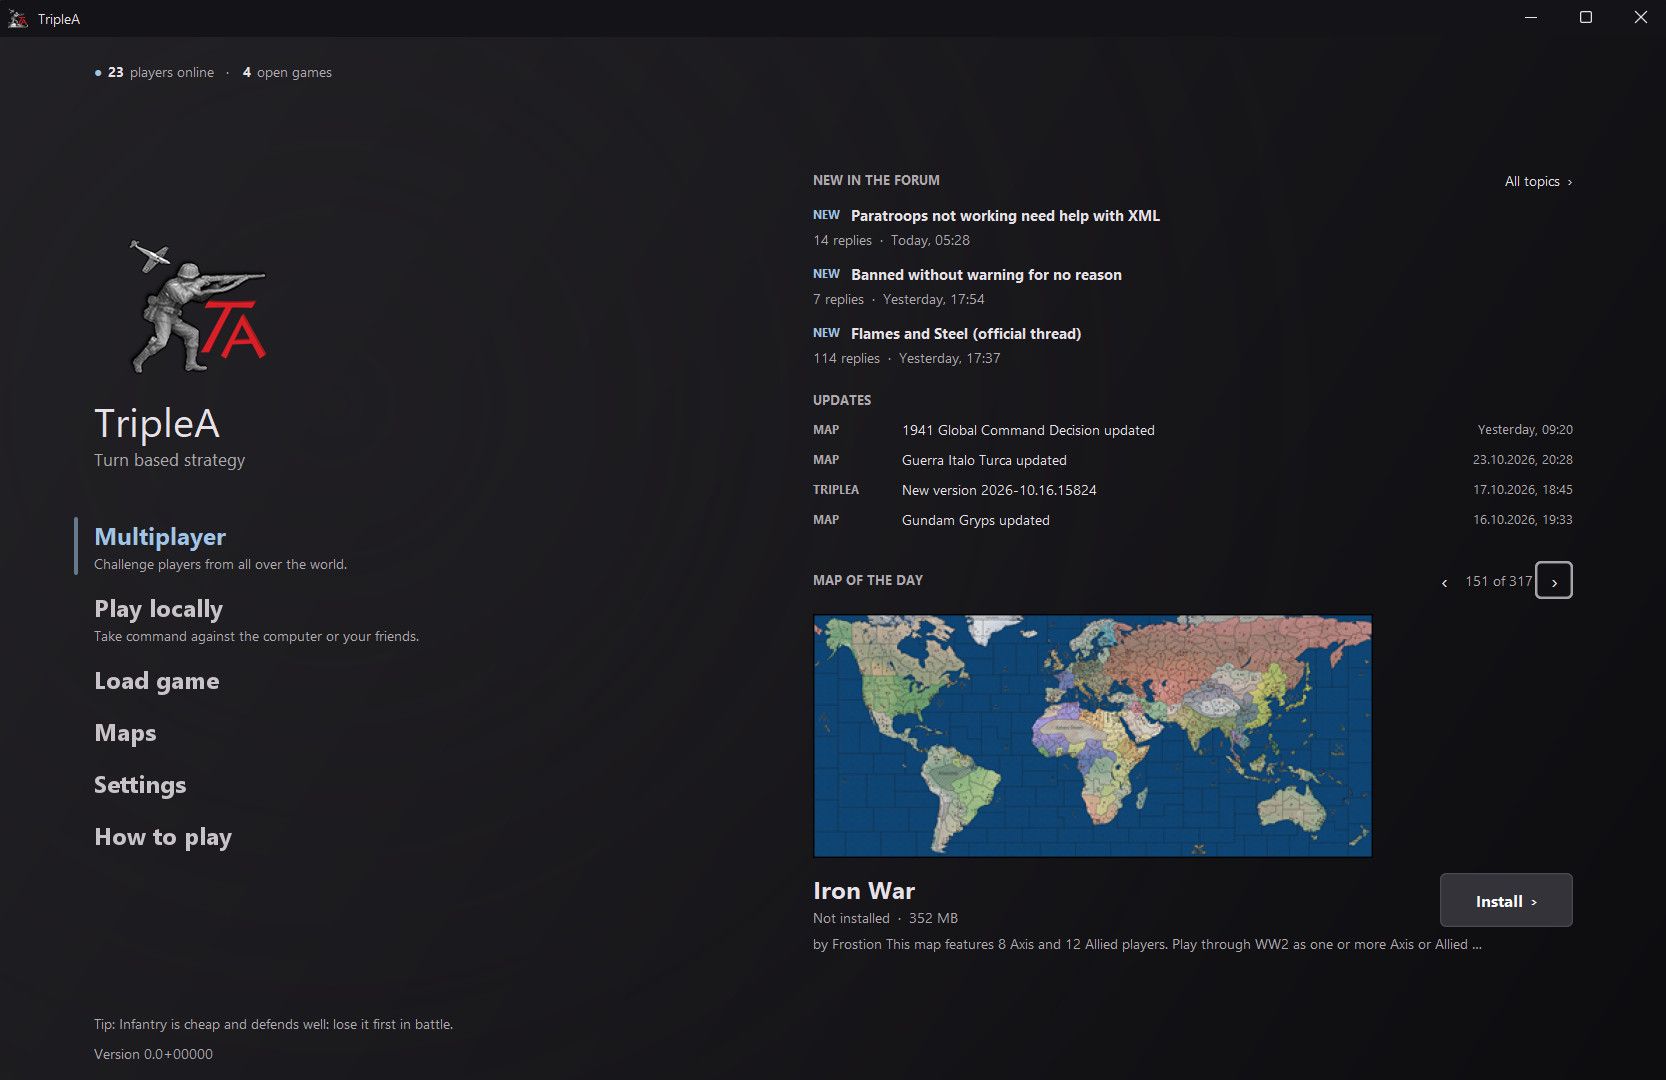The height and width of the screenshot is (1080, 1666).
Task: Open the Paratroops not working forum thread
Action: [1005, 216]
